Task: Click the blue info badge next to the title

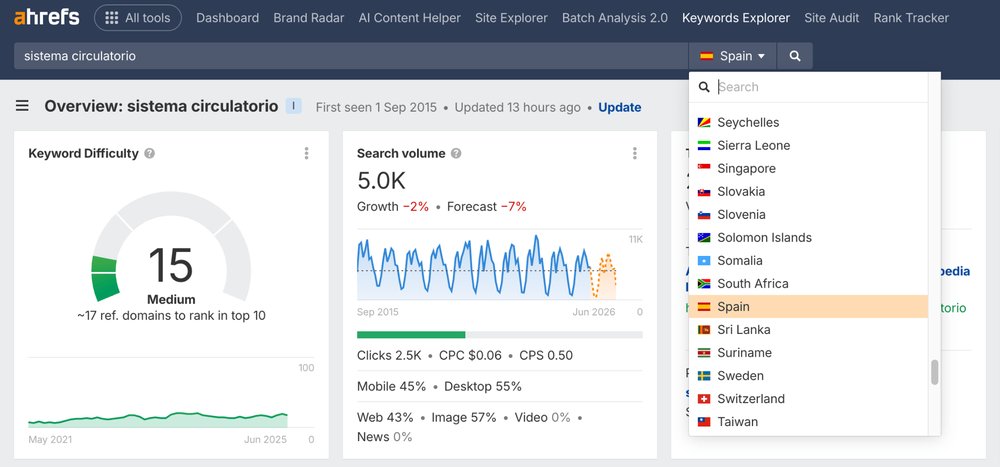Action: click(x=293, y=106)
